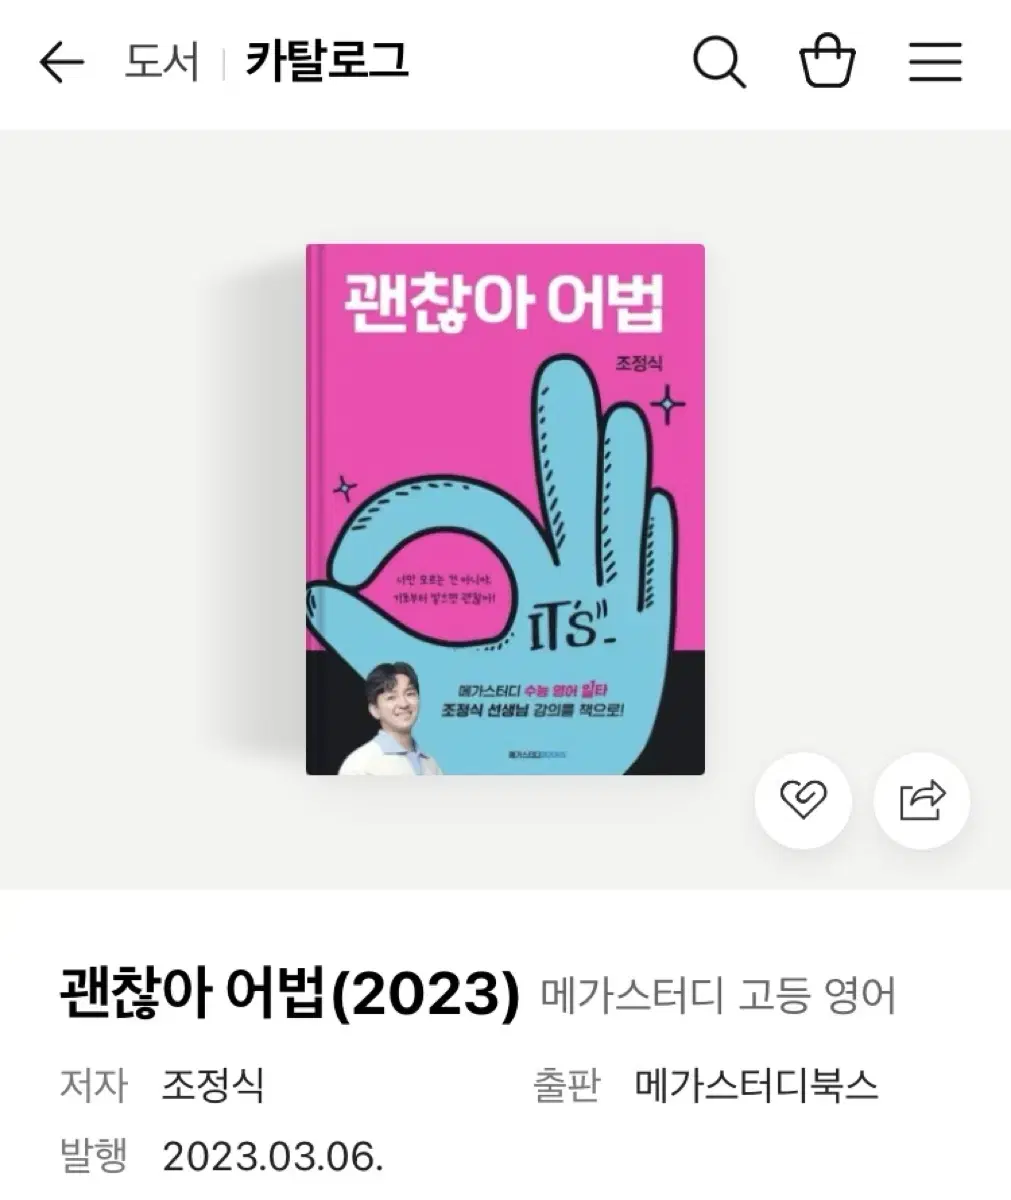
Task: Select the 도서 breadcrumb
Action: (x=161, y=62)
